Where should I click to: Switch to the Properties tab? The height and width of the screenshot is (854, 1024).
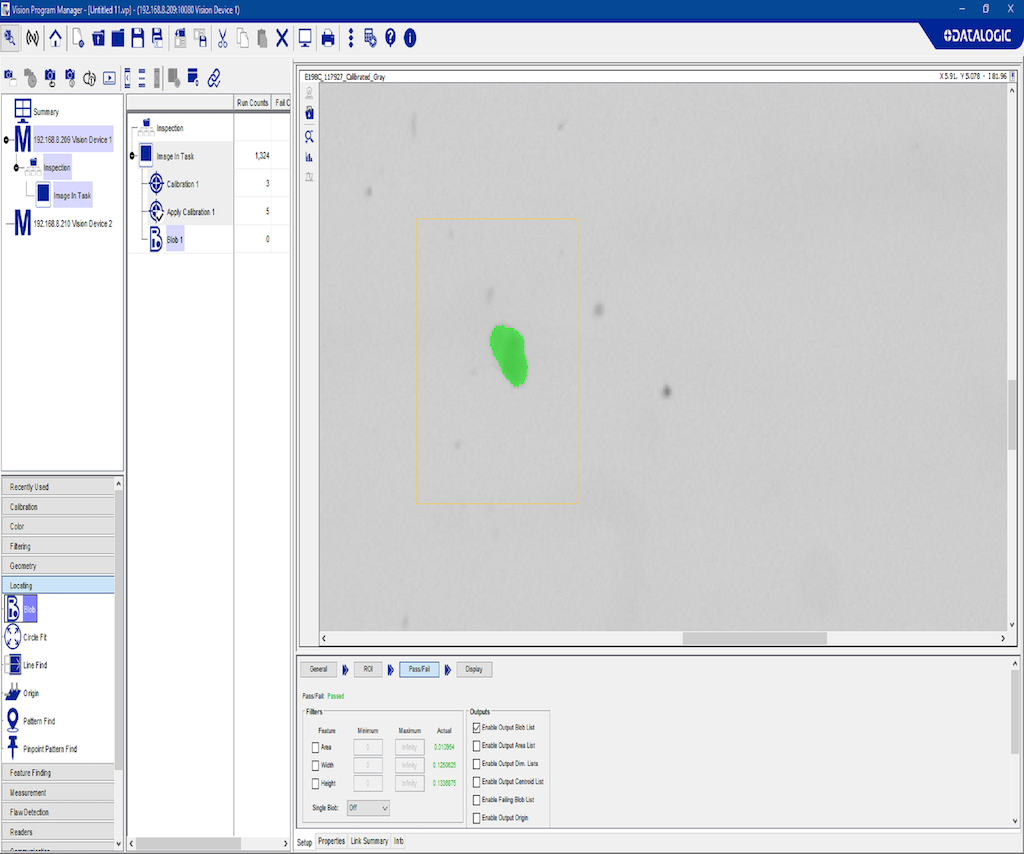point(331,841)
